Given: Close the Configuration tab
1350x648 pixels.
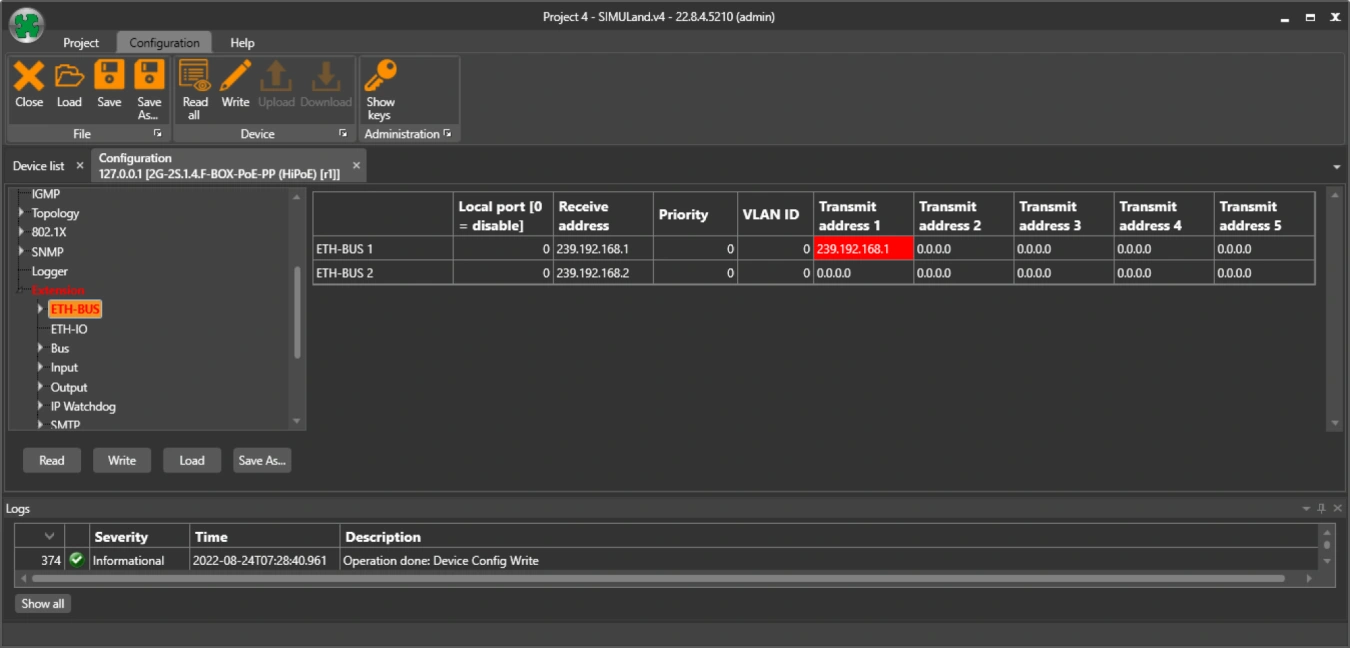Looking at the screenshot, I should tap(356, 166).
